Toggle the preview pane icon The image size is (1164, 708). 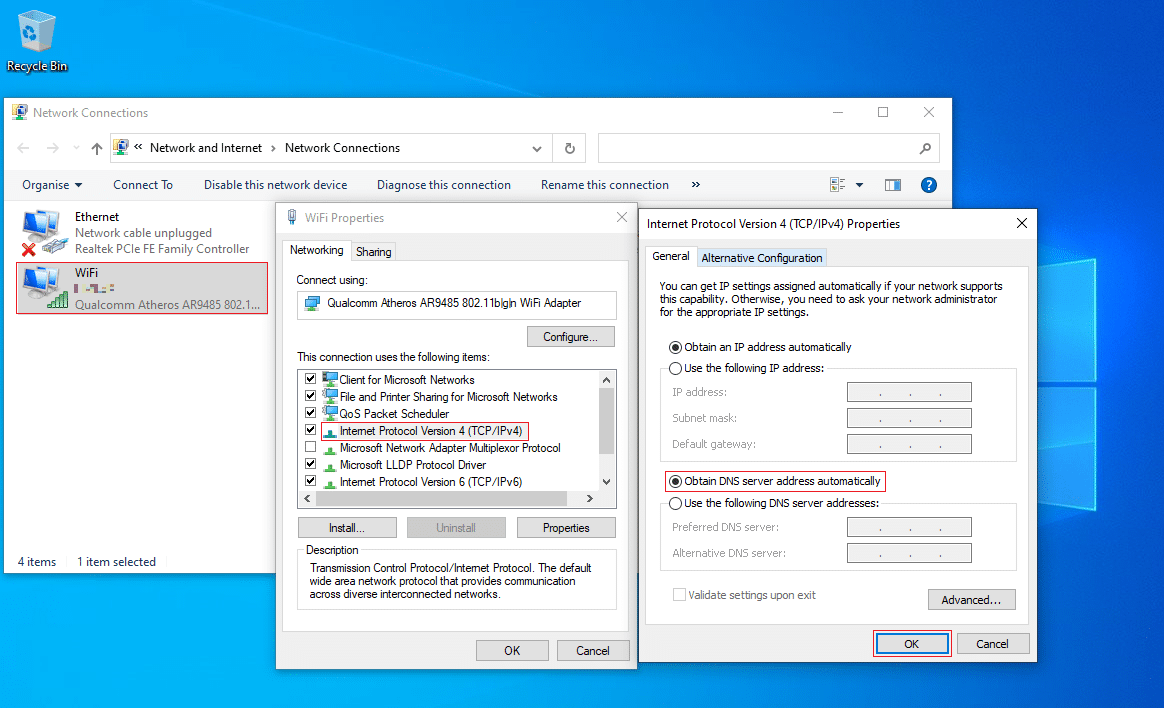point(893,185)
